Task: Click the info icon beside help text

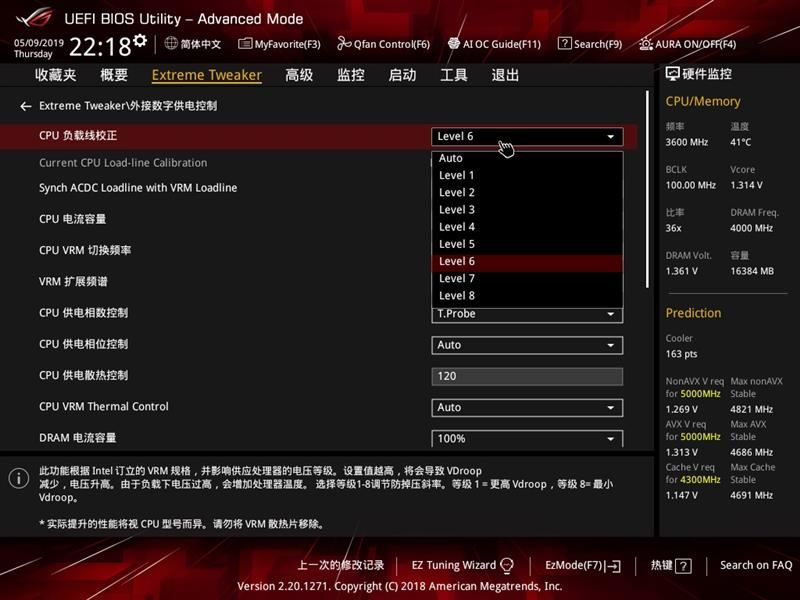Action: [19, 479]
